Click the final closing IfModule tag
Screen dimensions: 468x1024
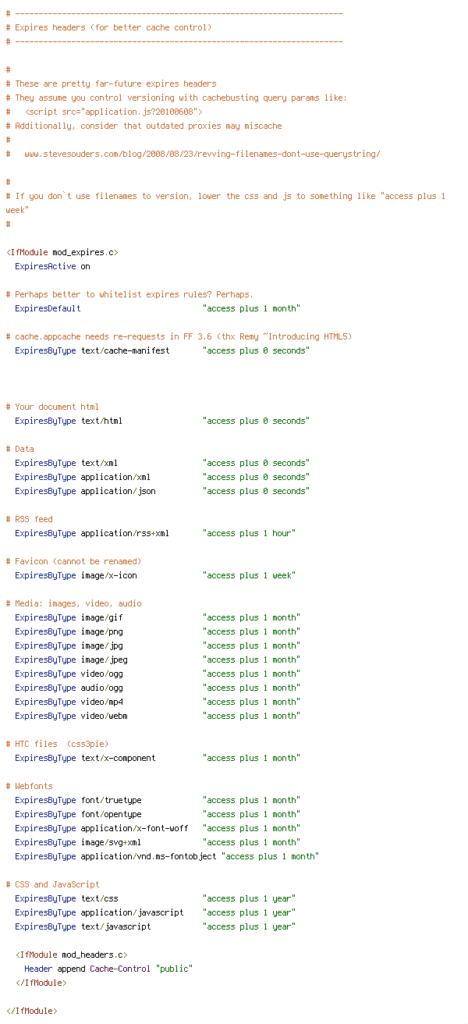[31, 1011]
